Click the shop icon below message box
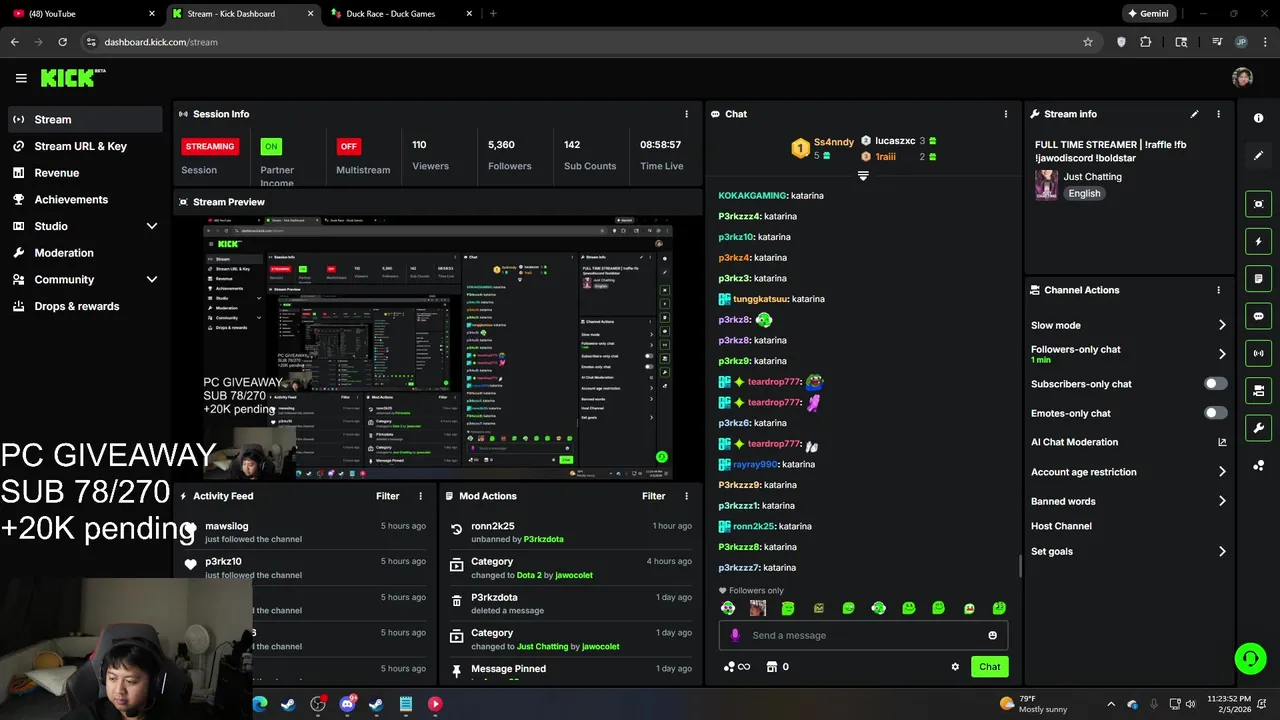 pos(771,667)
